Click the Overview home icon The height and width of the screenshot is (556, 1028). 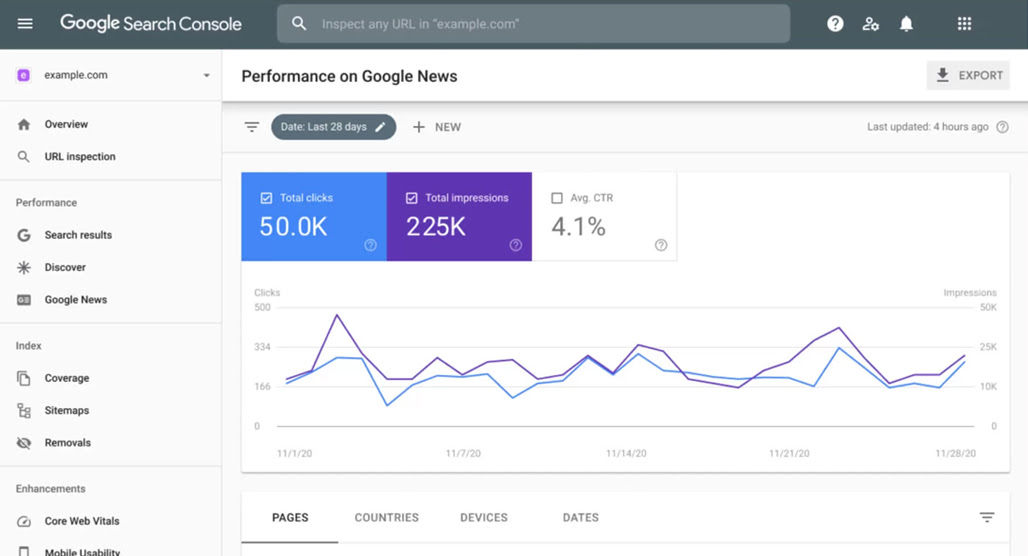(x=24, y=125)
